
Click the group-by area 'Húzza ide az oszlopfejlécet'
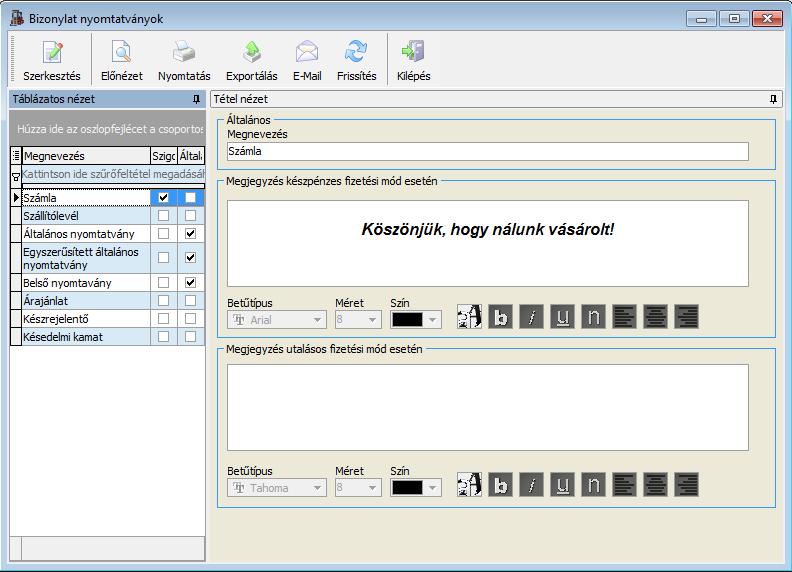coord(108,129)
